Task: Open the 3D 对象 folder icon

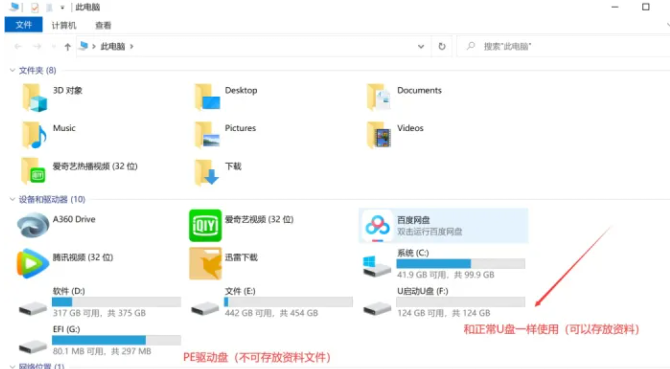Action: [x=34, y=97]
